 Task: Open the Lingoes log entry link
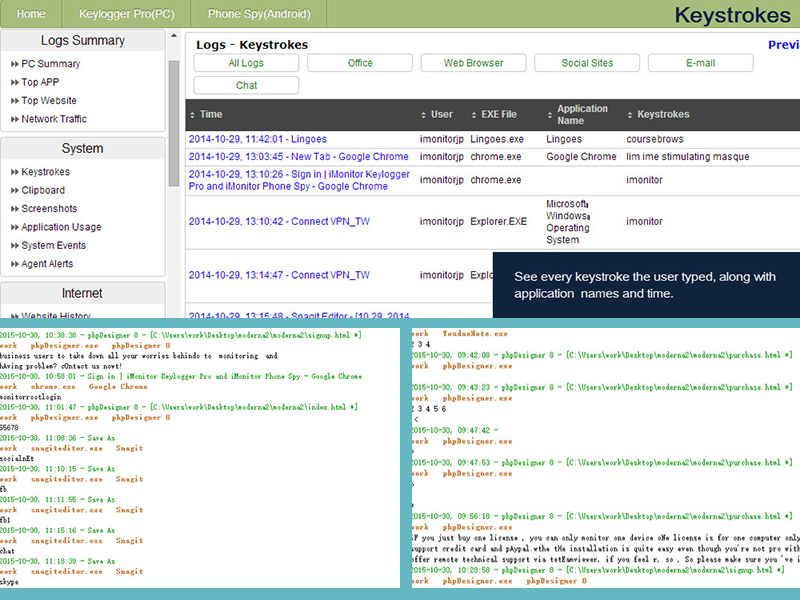pos(257,139)
